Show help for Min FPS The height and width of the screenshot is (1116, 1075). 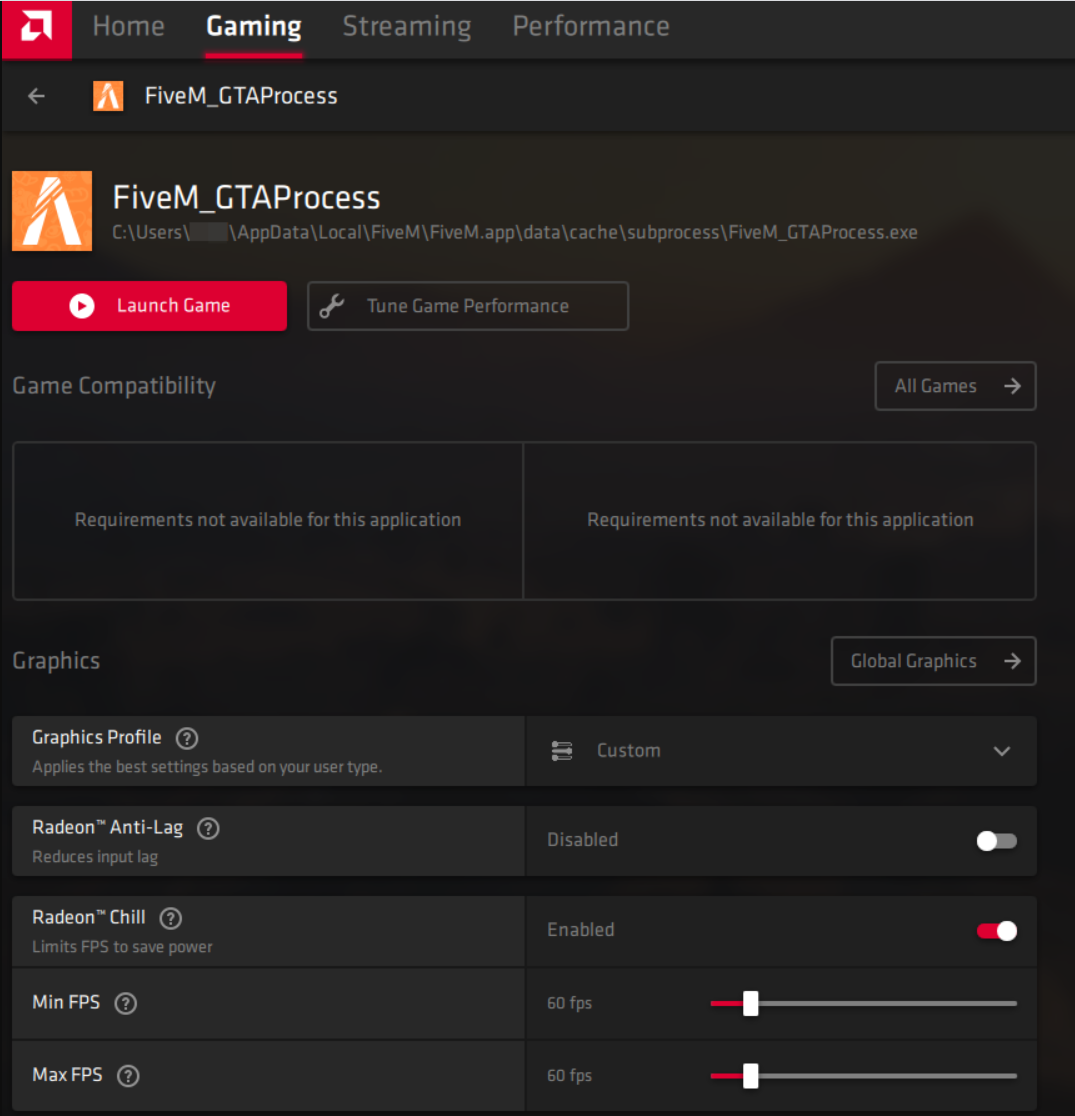[125, 1003]
